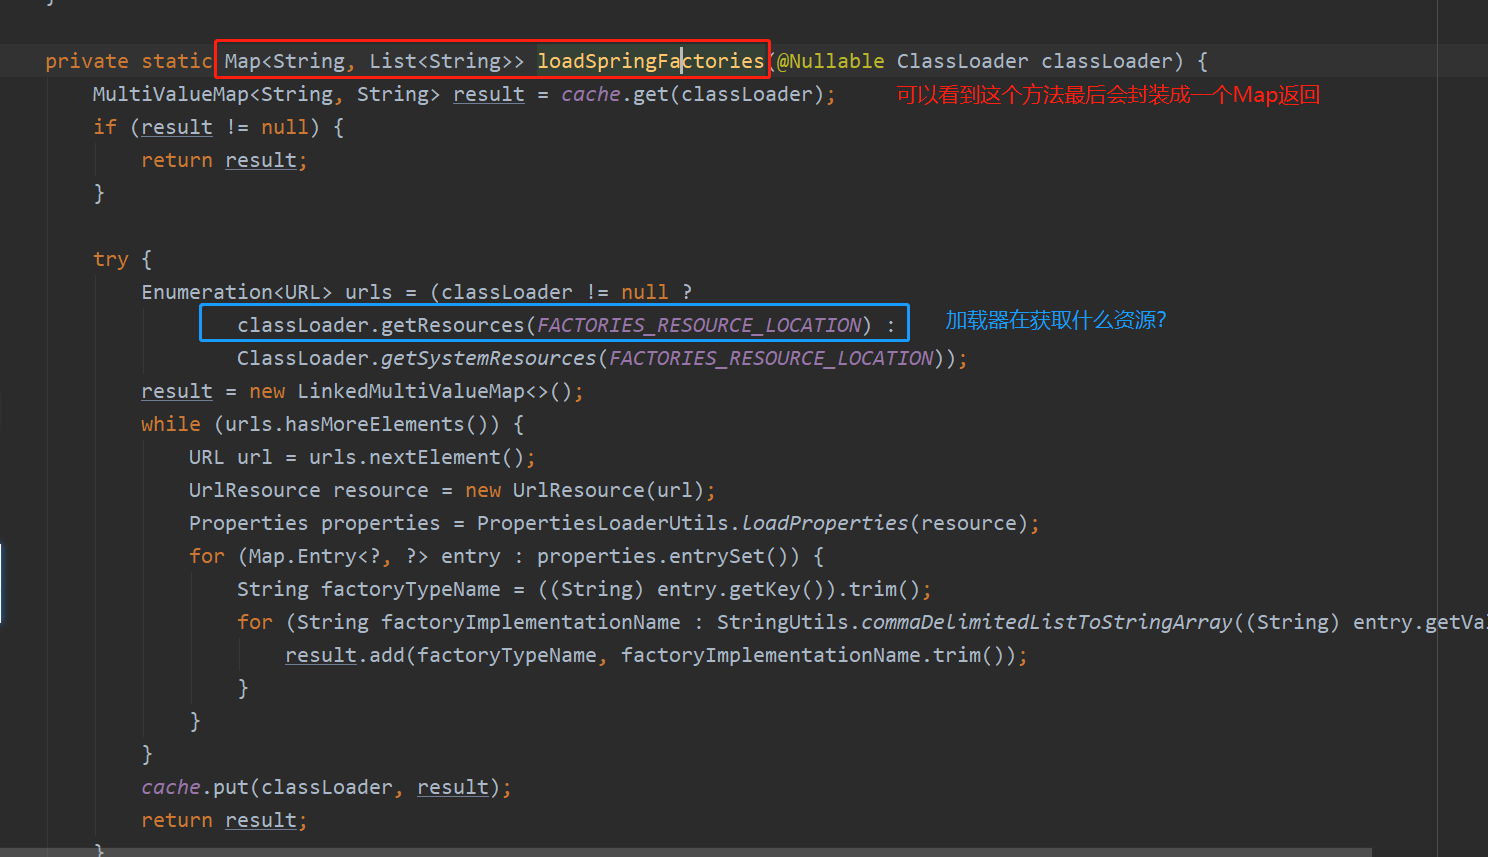Click the entrySet call
1488x857 pixels.
tap(716, 556)
